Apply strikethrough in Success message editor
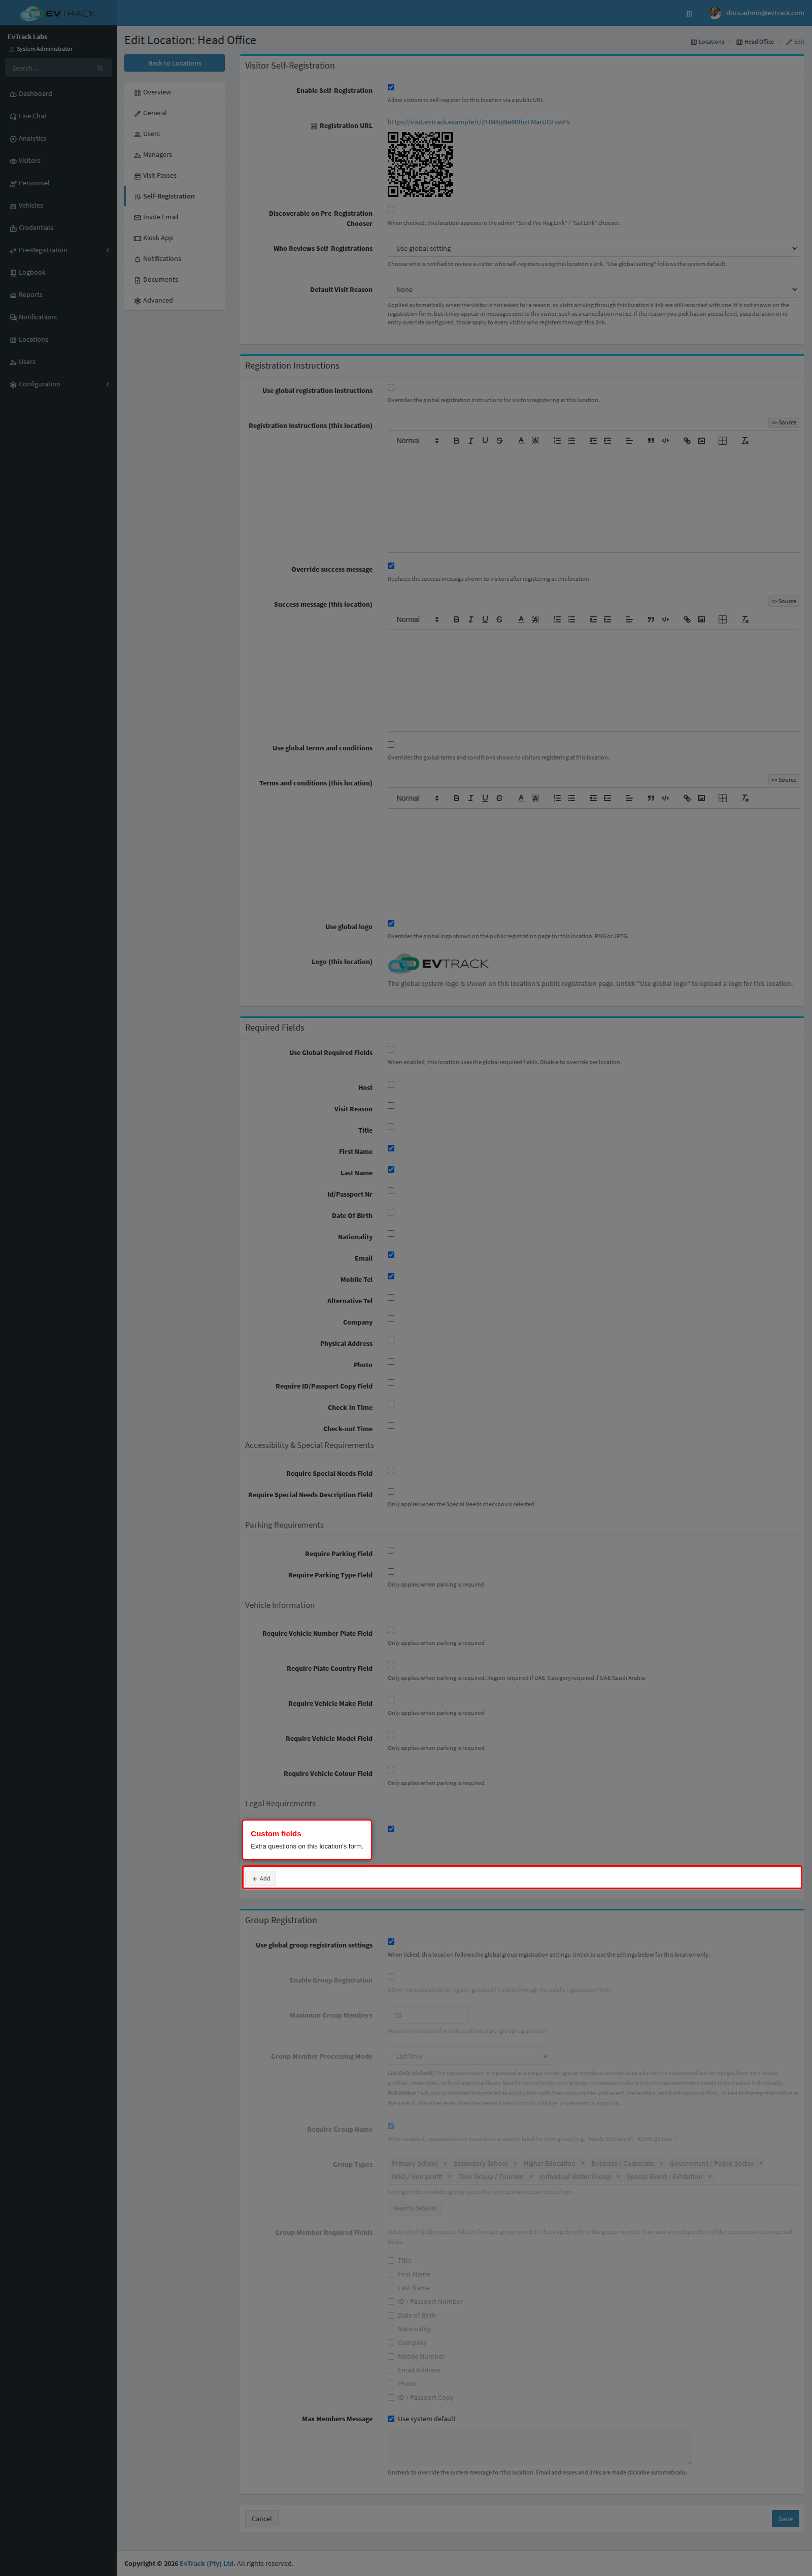The width and height of the screenshot is (812, 2576). [x=500, y=620]
